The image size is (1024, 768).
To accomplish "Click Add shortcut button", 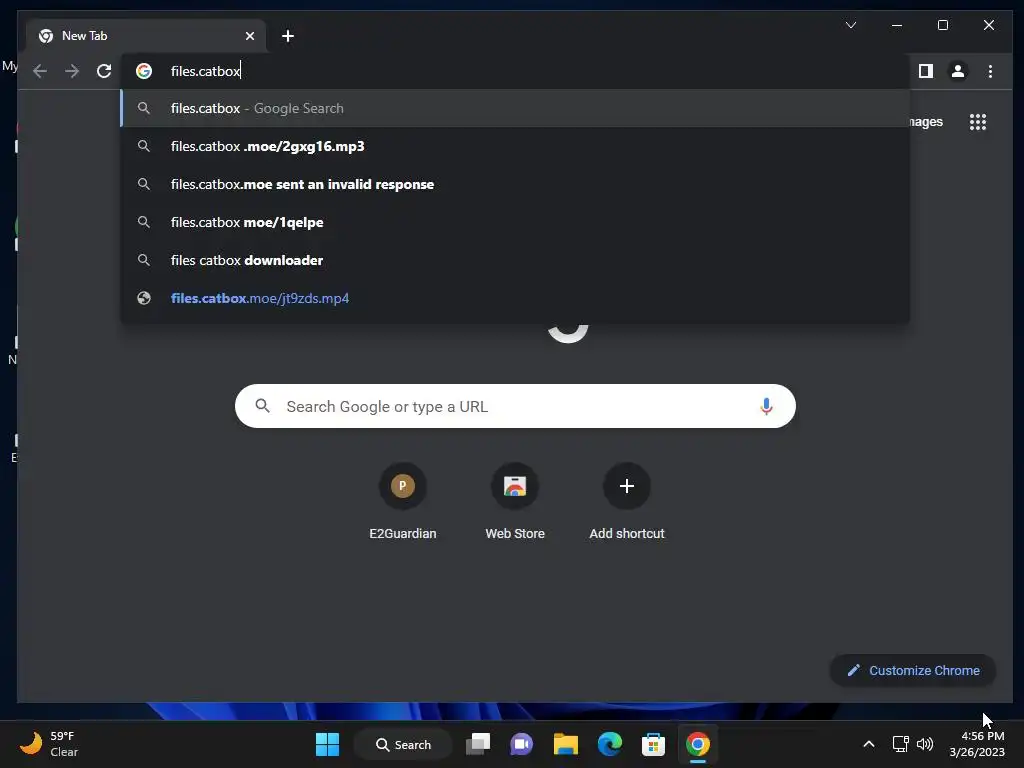I will pyautogui.click(x=627, y=502).
